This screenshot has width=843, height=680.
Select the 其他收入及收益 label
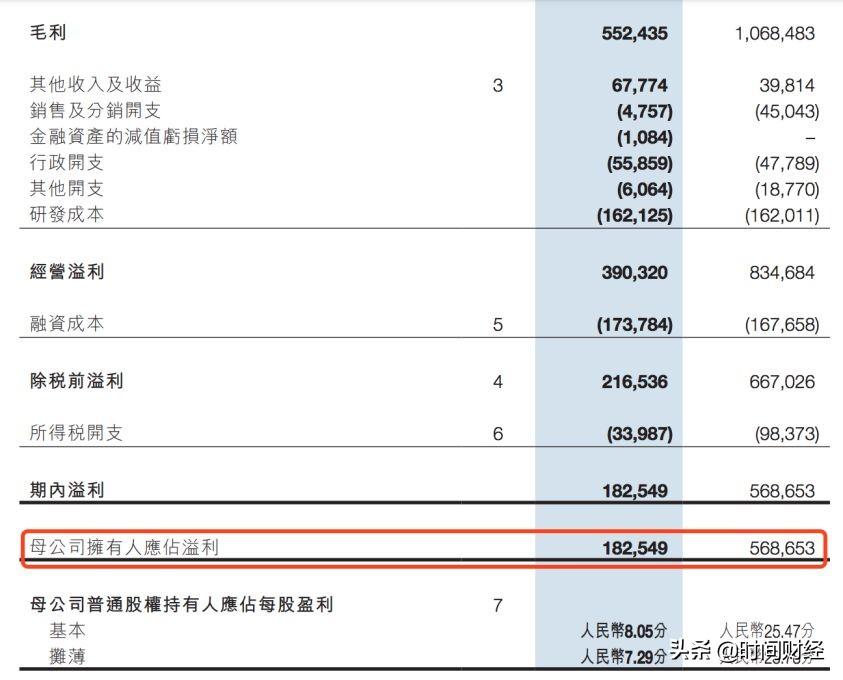(x=95, y=84)
